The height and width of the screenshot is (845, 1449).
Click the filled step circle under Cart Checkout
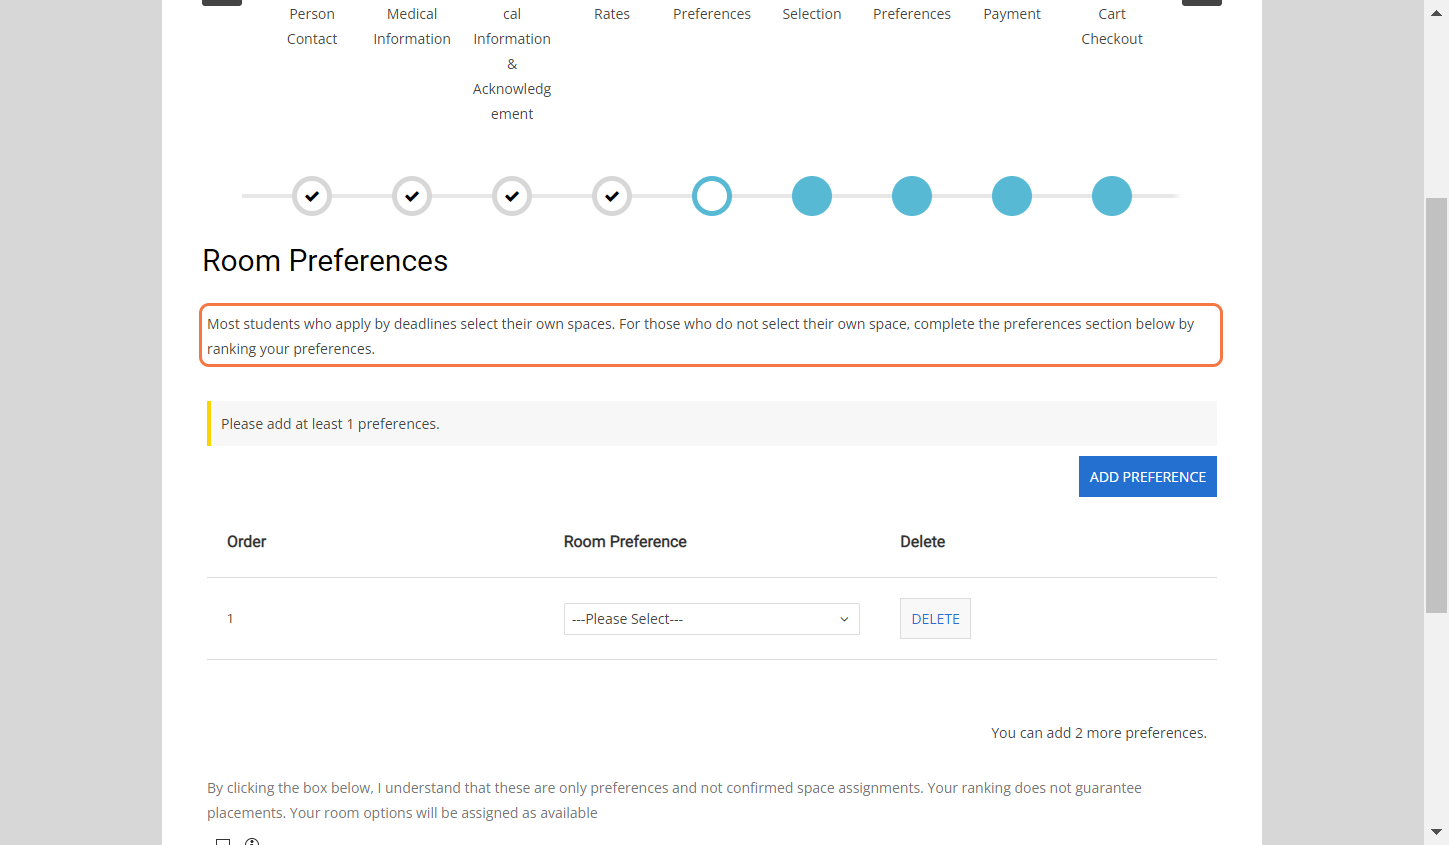coord(1112,196)
